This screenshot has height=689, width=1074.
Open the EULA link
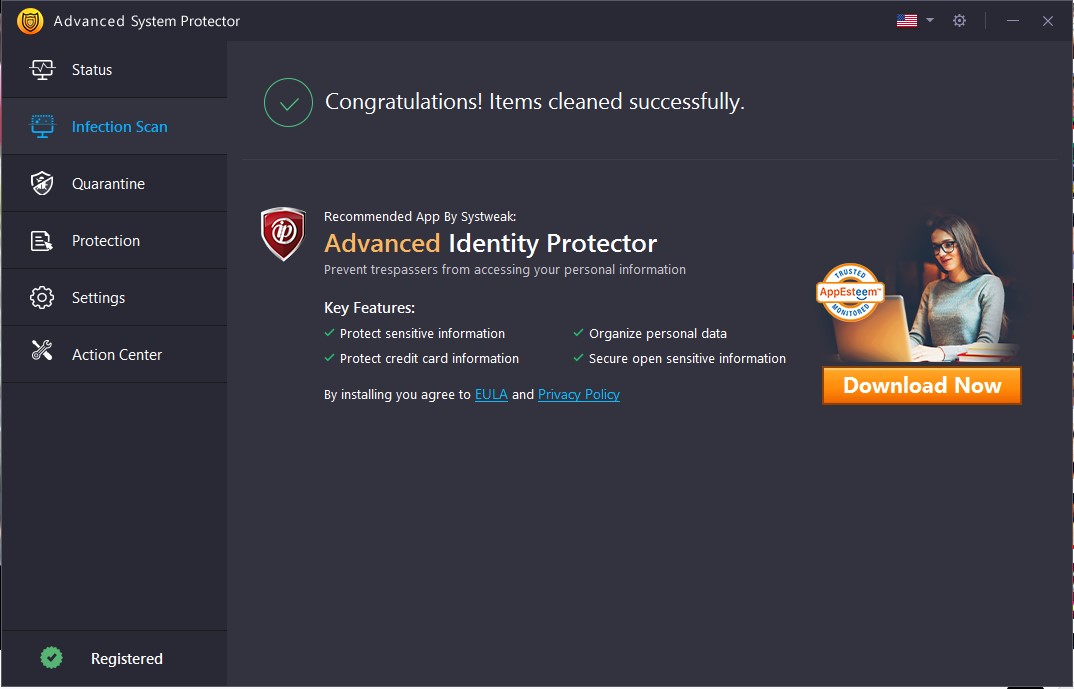click(x=491, y=394)
